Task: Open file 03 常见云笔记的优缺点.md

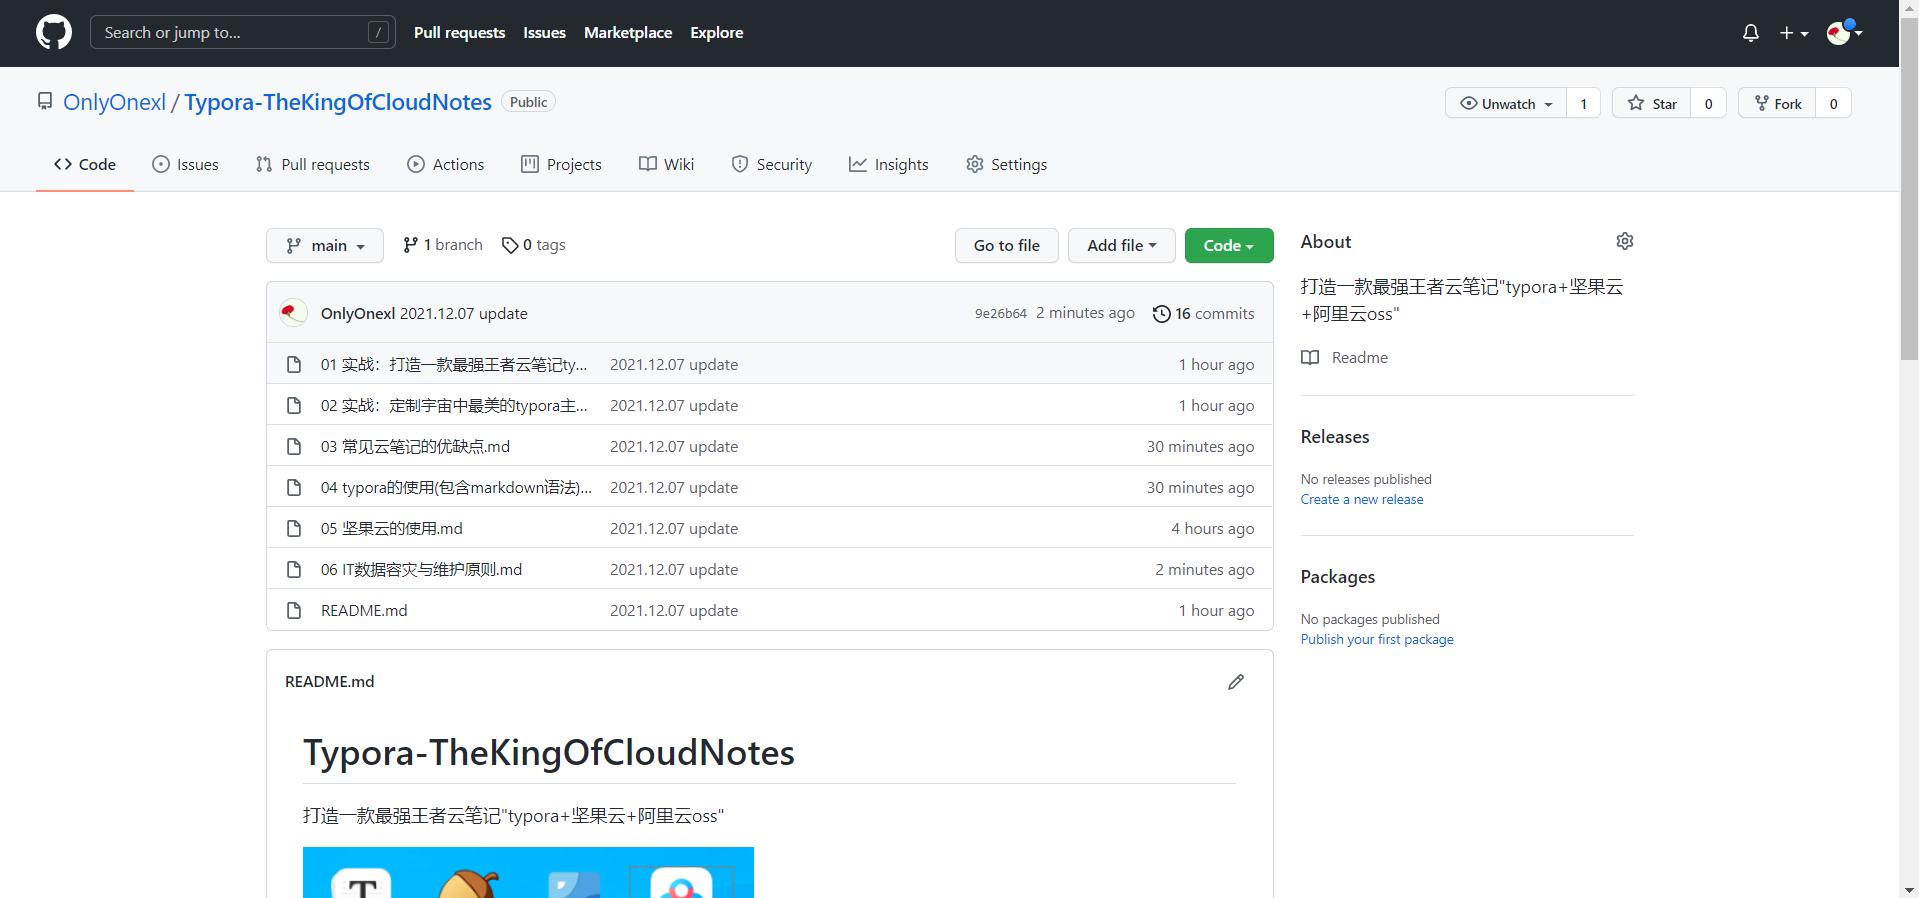Action: click(x=415, y=446)
